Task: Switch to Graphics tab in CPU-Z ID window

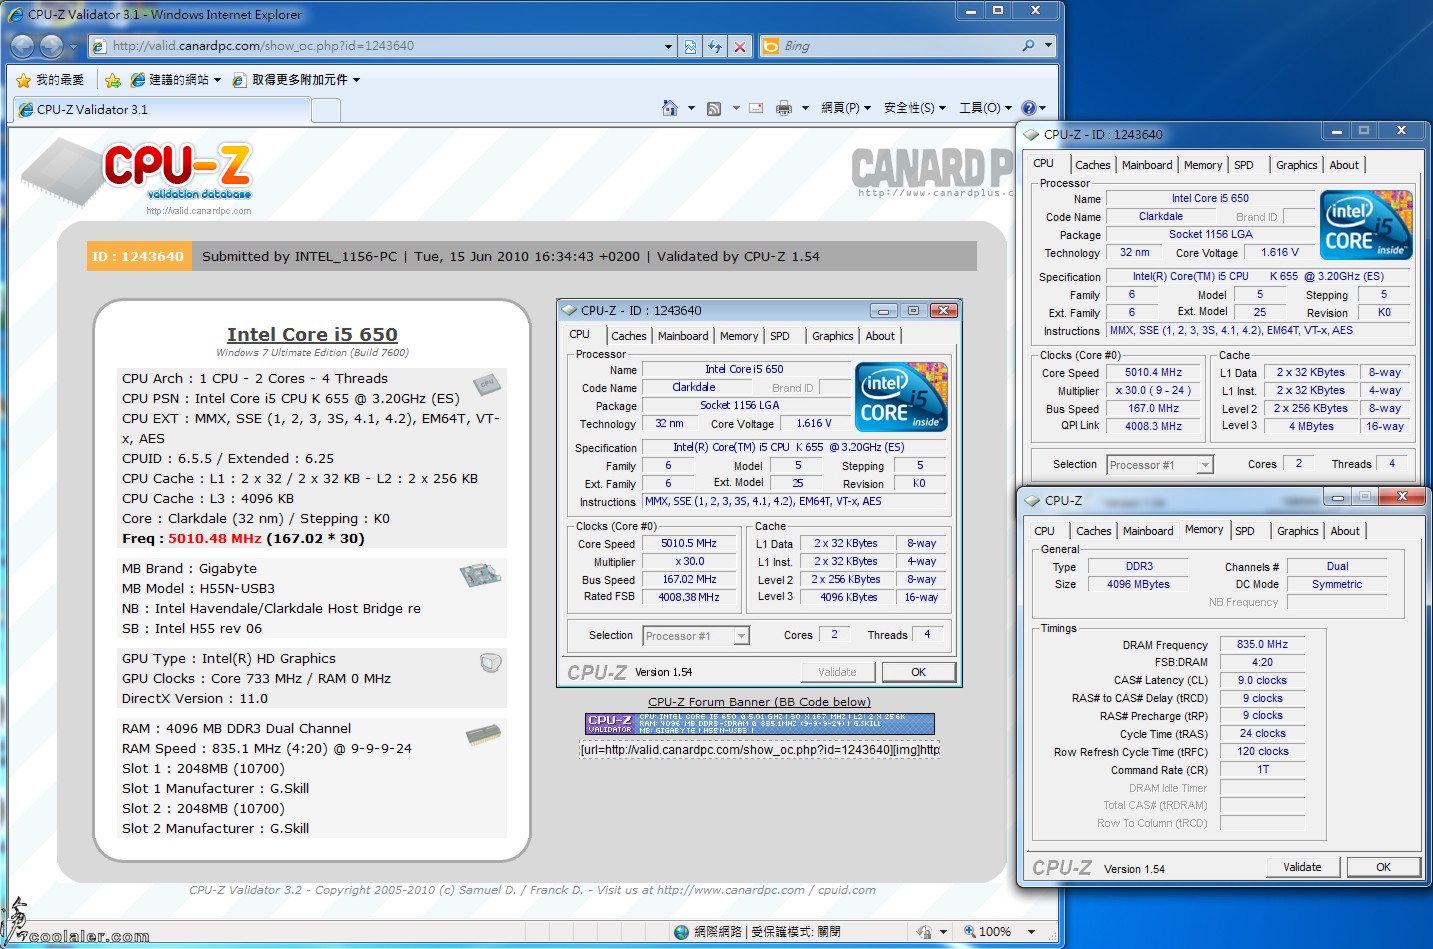Action: (x=1296, y=166)
